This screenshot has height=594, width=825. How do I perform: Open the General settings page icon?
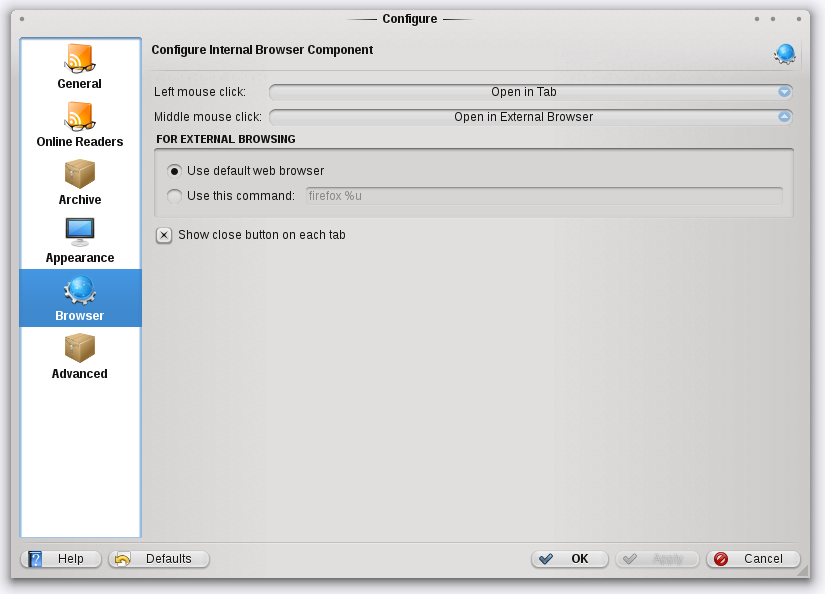click(80, 58)
